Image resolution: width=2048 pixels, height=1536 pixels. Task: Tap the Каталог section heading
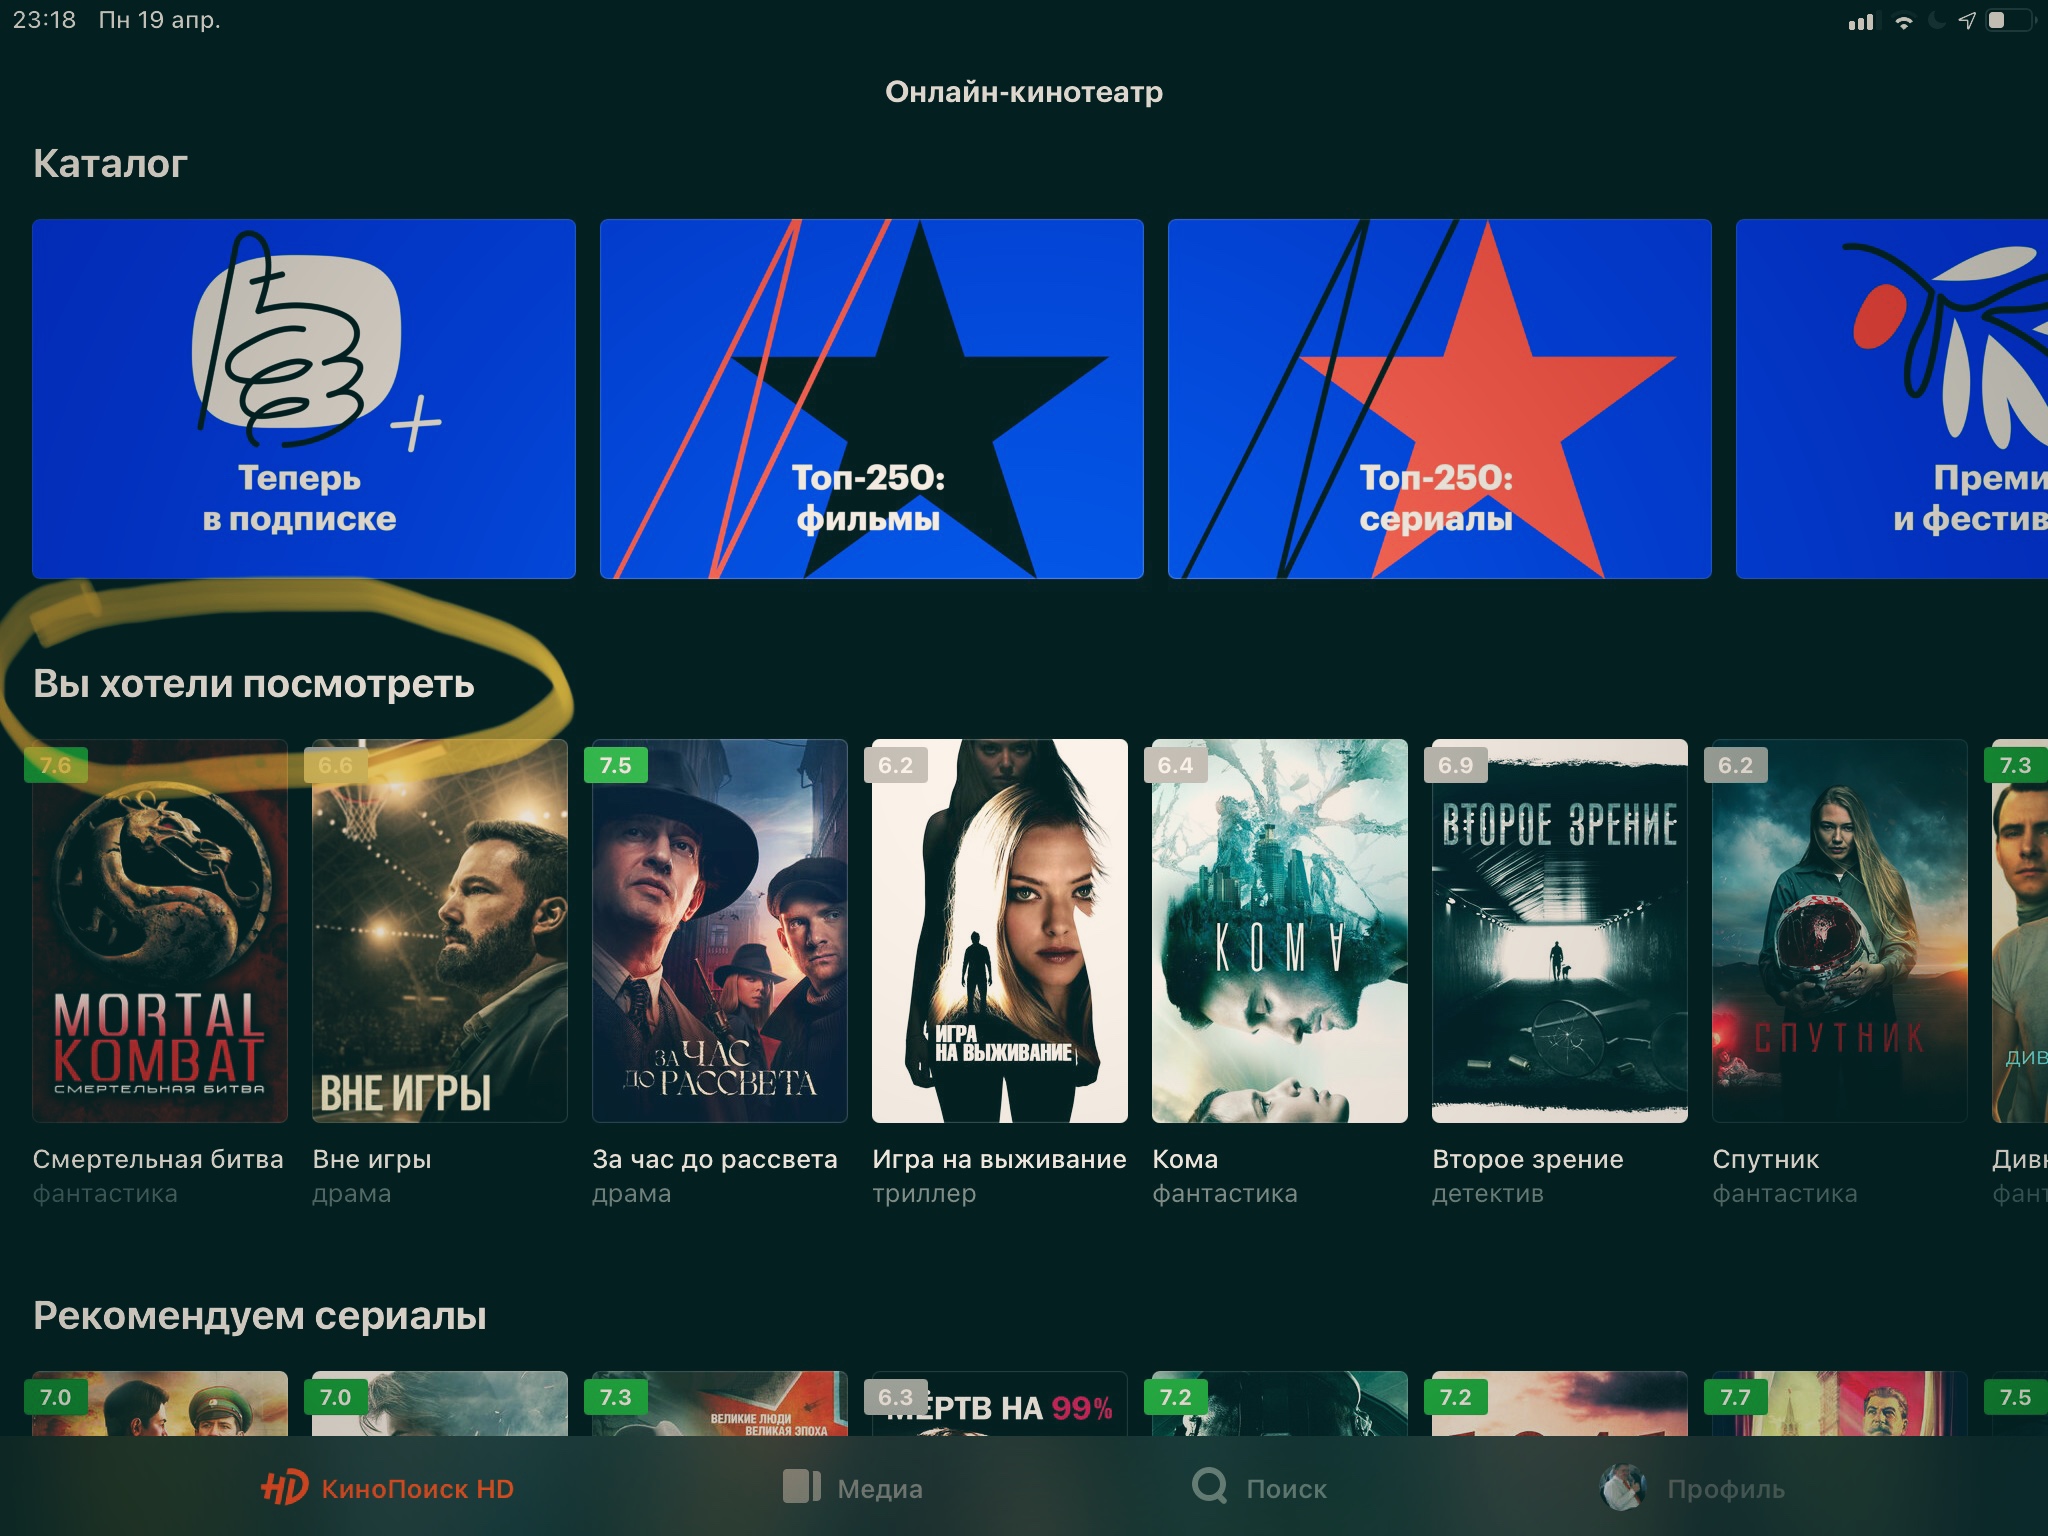[x=110, y=163]
